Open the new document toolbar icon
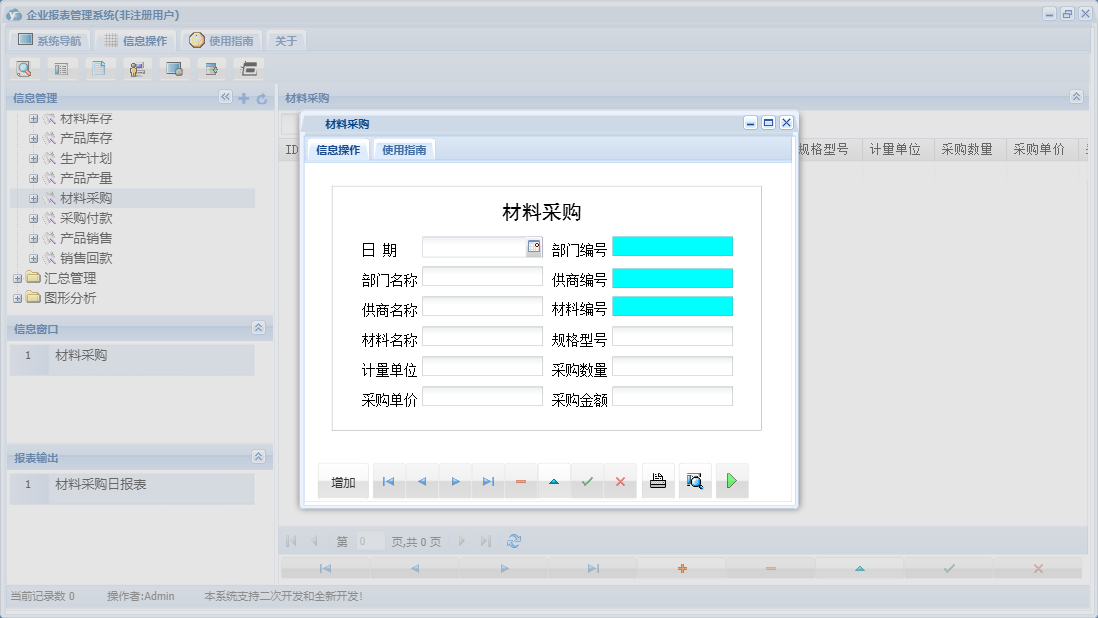Screen dimensions: 1098x618 pyautogui.click(x=99, y=68)
